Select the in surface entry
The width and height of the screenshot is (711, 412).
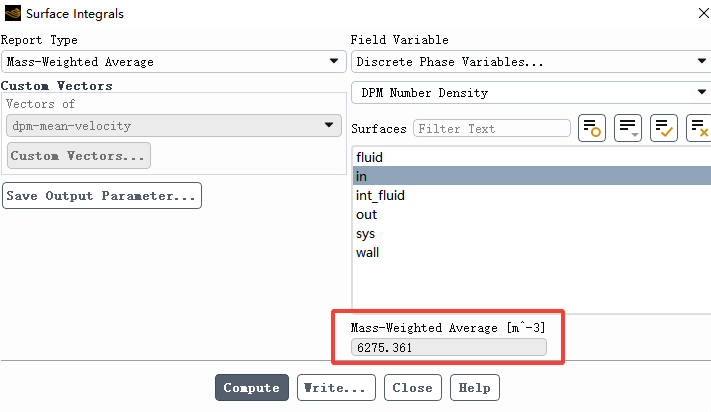(531, 176)
